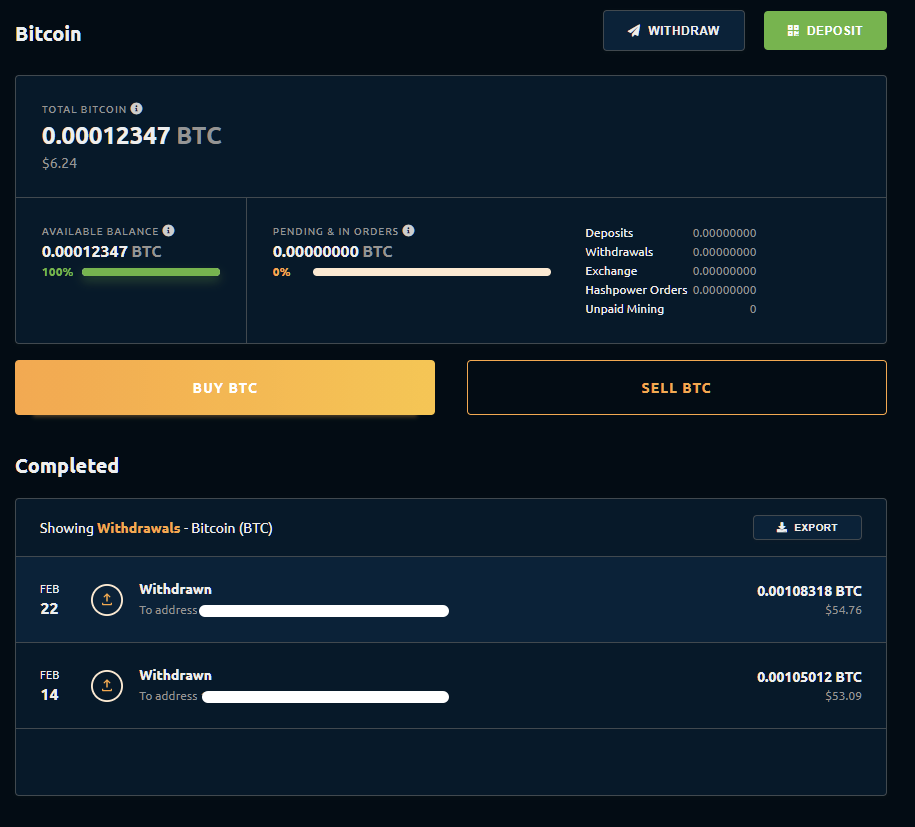This screenshot has width=915, height=827.
Task: Click the total 0.00012347 BTC value
Action: [131, 136]
